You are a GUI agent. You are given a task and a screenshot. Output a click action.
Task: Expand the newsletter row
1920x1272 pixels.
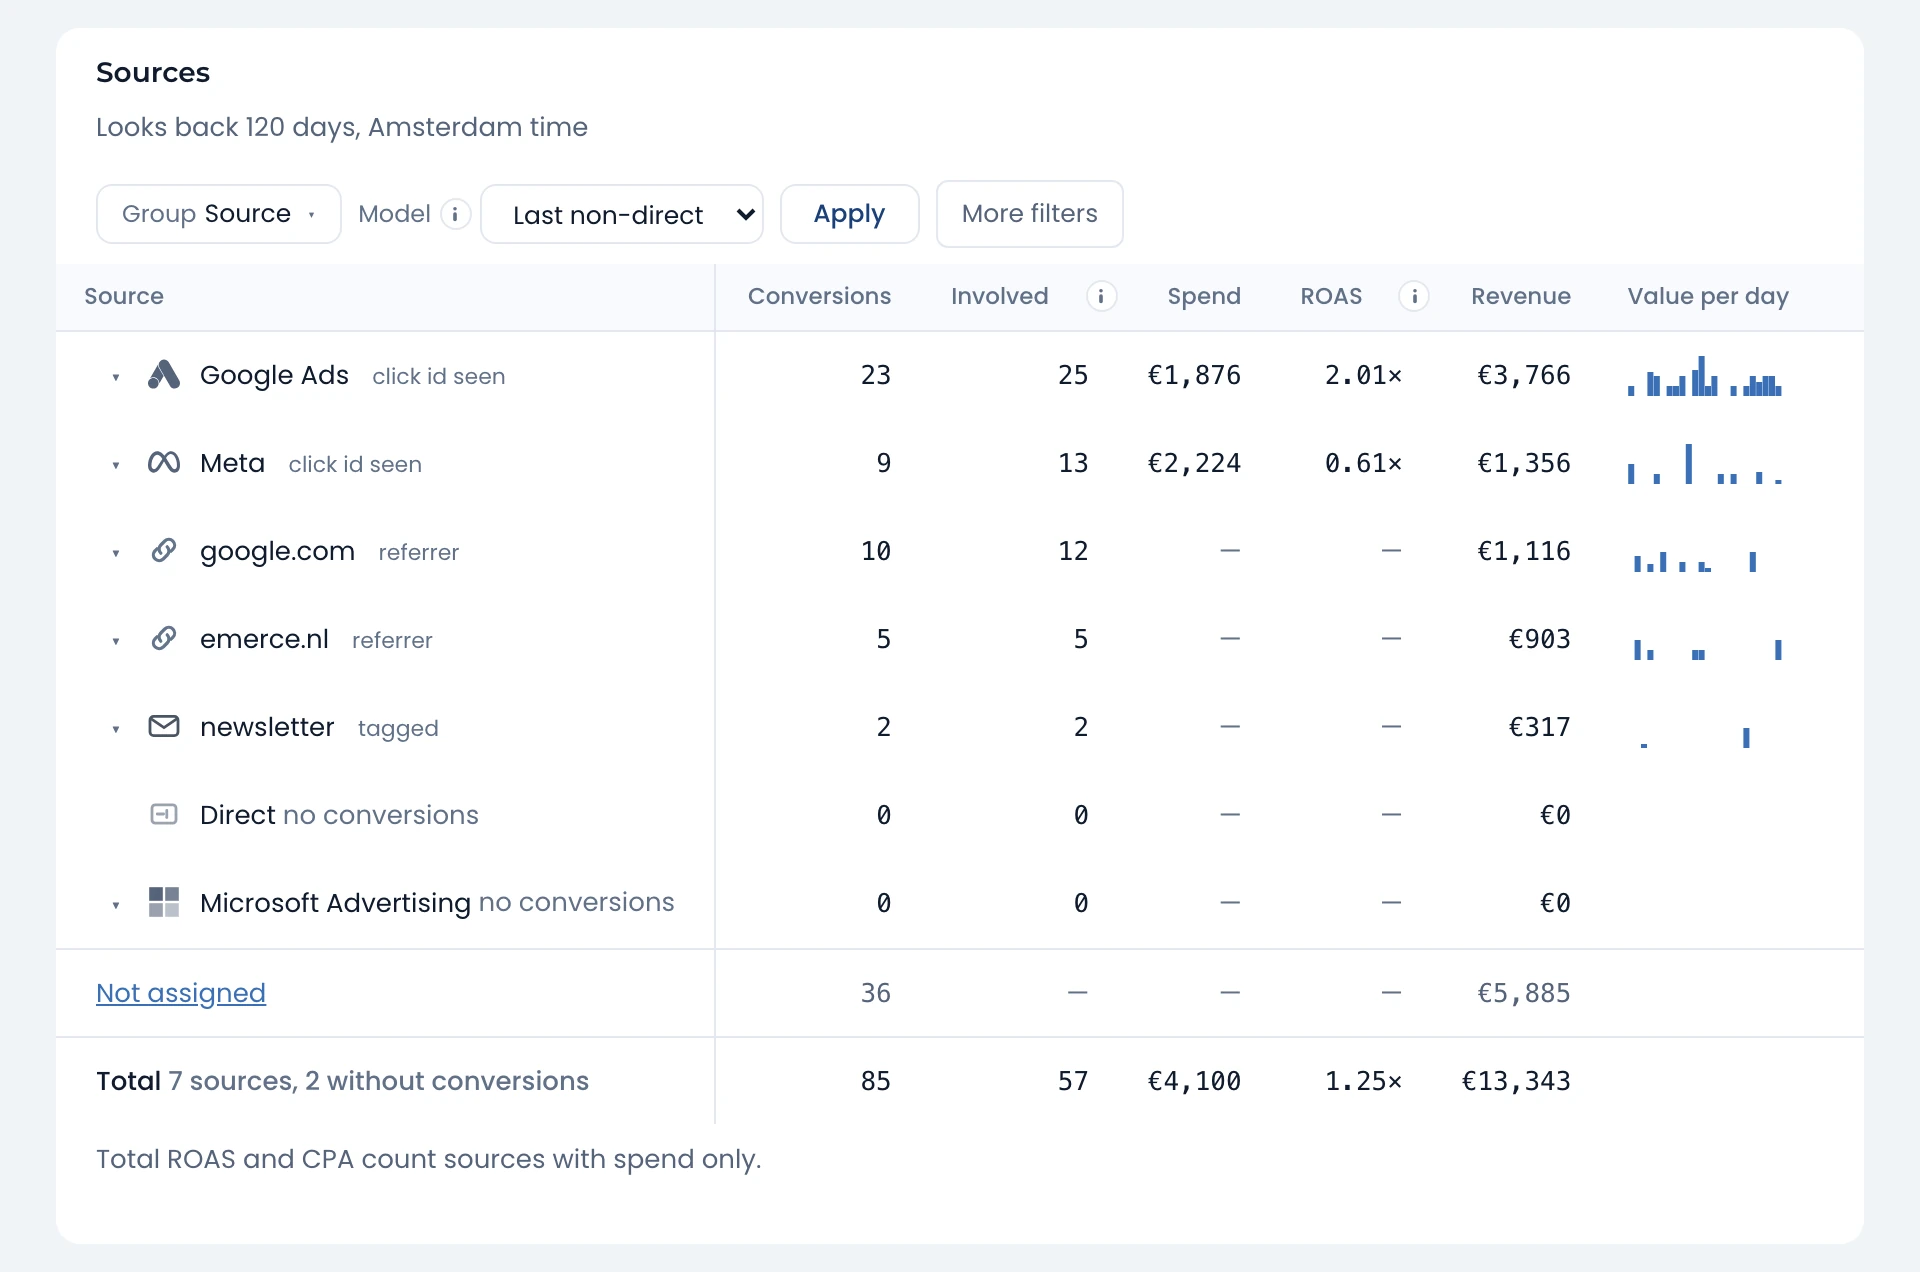[116, 729]
